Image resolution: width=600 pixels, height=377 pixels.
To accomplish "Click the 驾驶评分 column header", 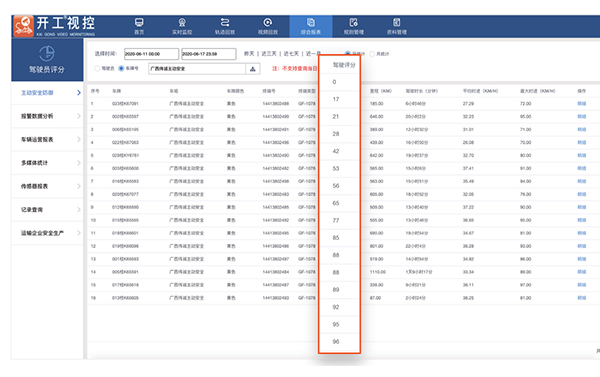I will [x=344, y=65].
